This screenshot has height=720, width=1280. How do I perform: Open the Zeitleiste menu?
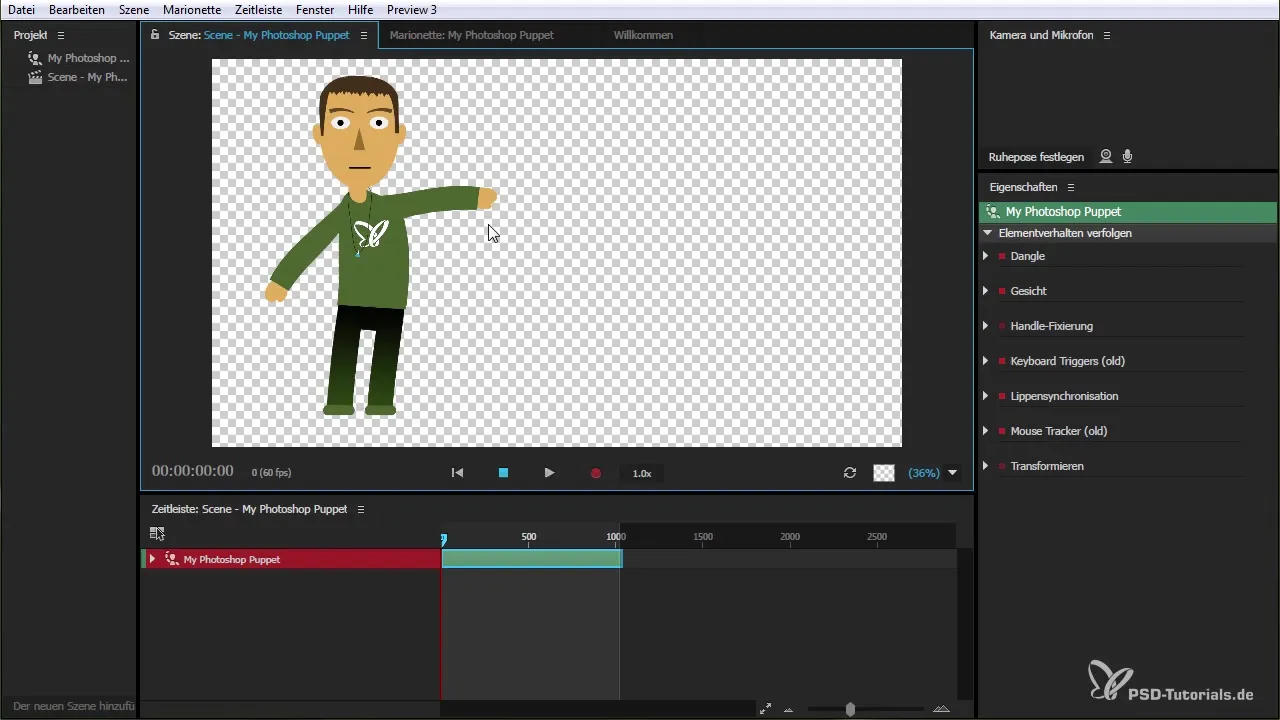(258, 9)
